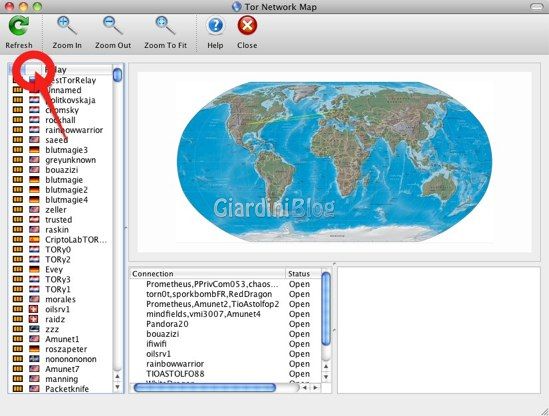
Task: Click the bandwidth status icon beside trusted
Action: click(18, 220)
